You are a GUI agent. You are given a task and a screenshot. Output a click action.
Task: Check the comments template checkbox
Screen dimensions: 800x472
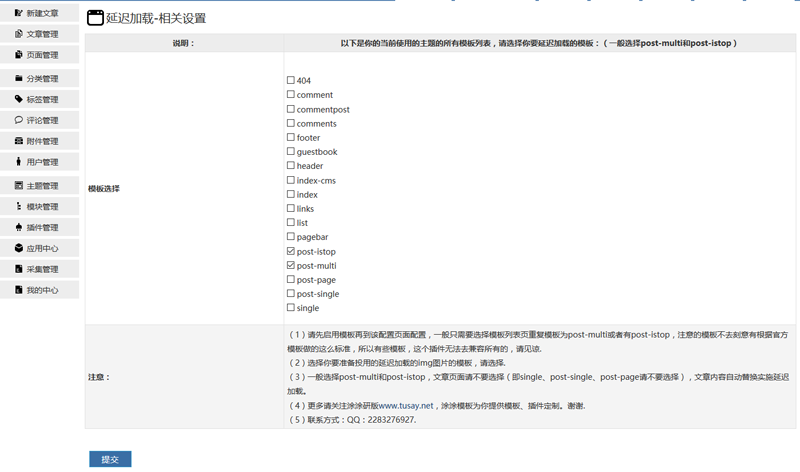coord(291,123)
